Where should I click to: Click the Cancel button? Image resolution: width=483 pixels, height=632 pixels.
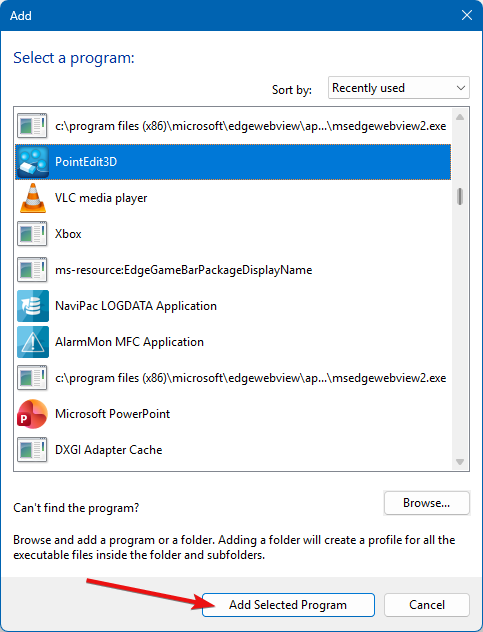(x=427, y=605)
